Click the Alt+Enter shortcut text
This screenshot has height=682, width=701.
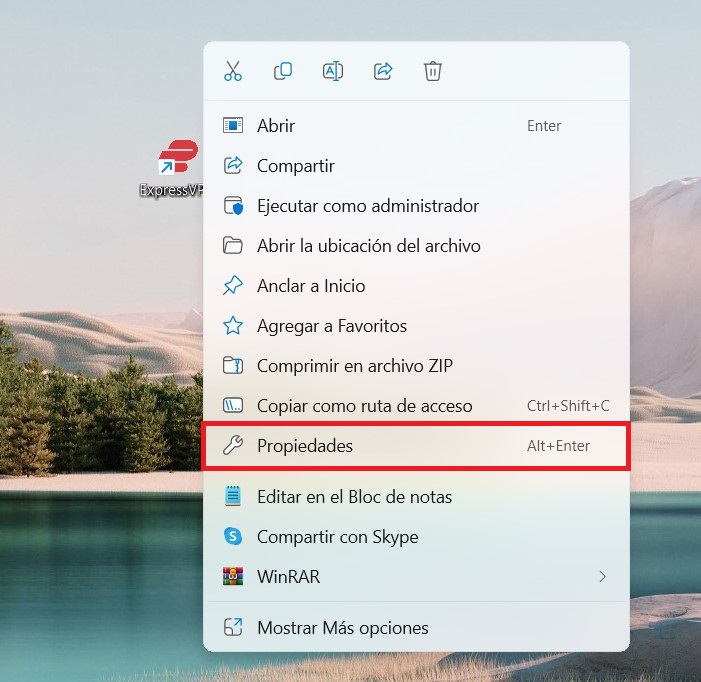pos(558,446)
